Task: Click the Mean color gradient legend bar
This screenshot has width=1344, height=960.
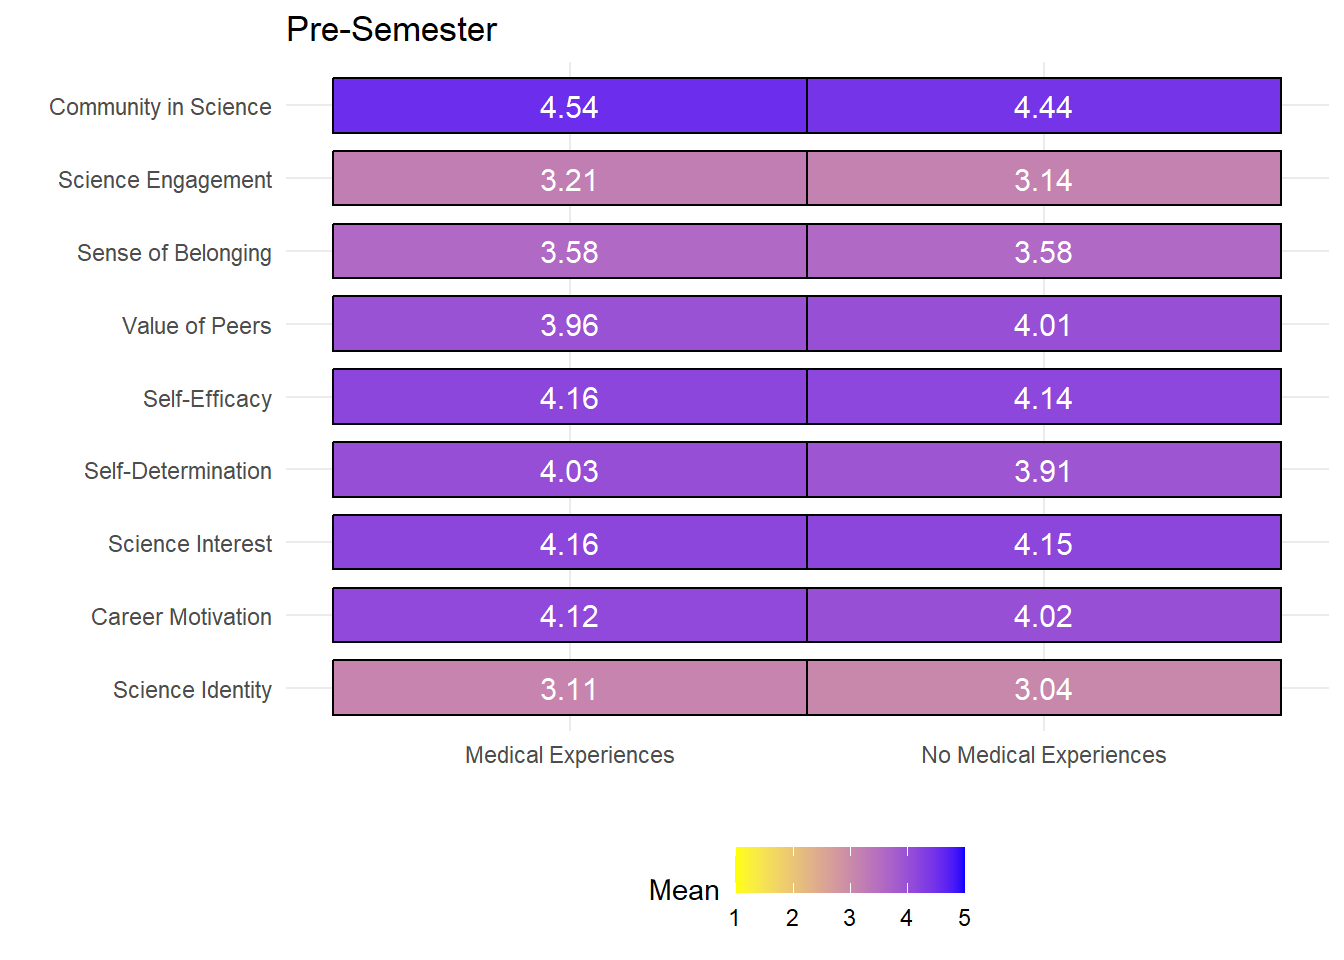Action: (850, 870)
